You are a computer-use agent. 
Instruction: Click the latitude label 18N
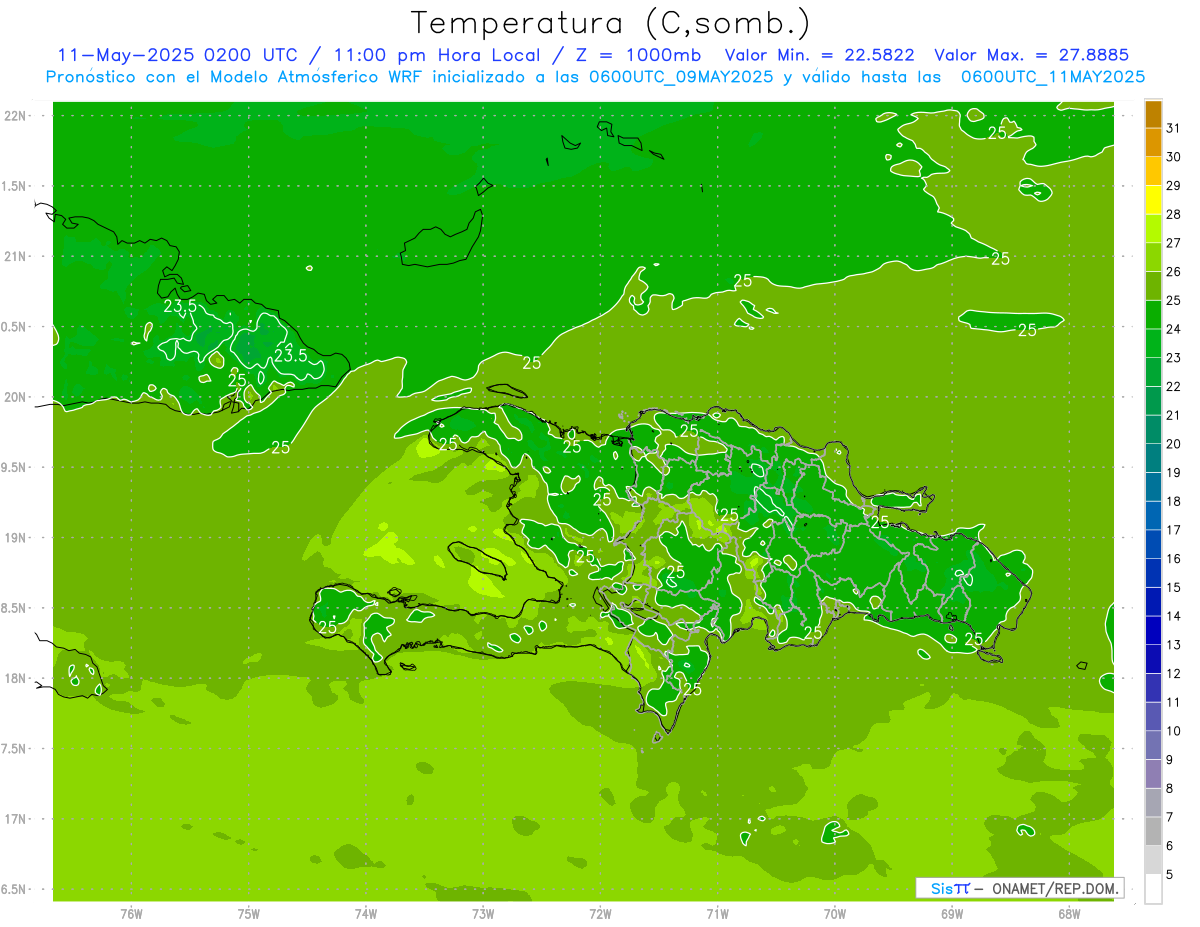(15, 678)
